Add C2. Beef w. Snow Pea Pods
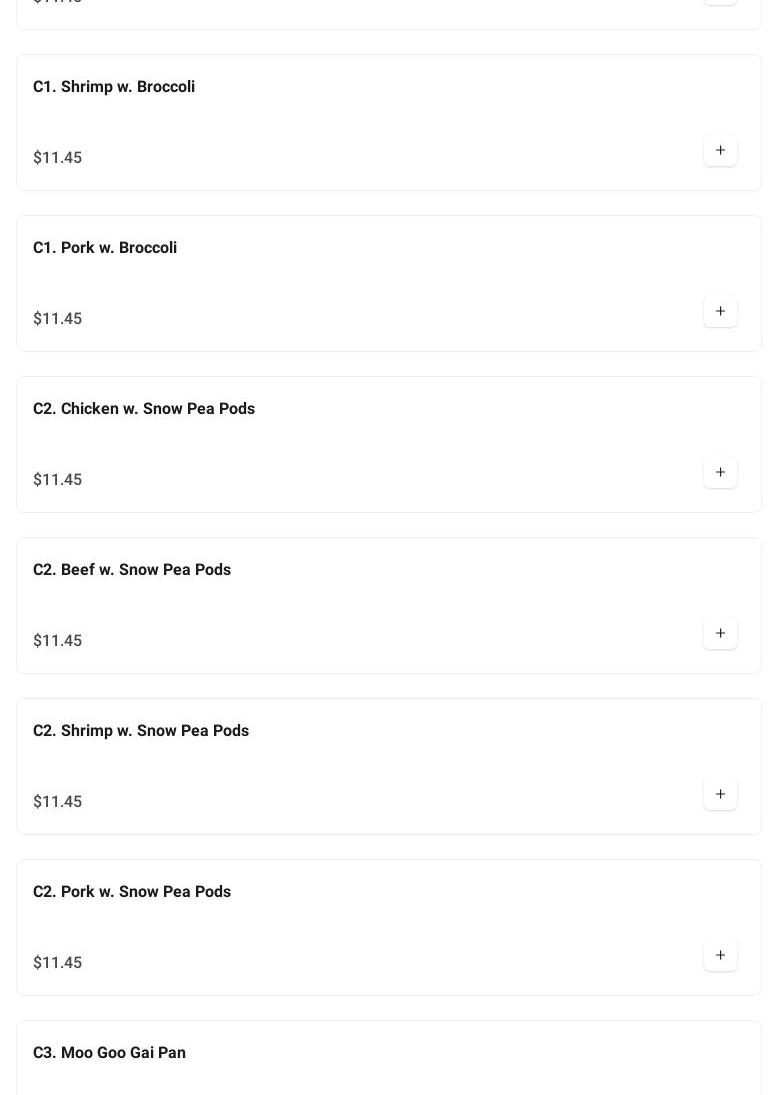The image size is (778, 1095). click(x=720, y=634)
